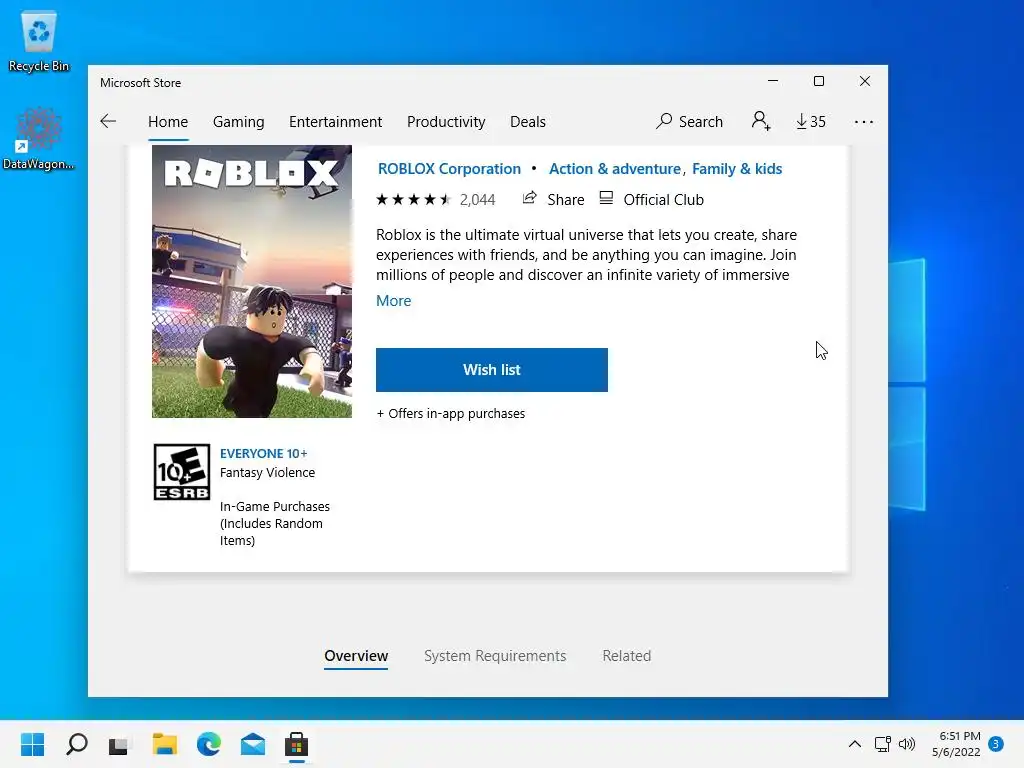Open network status tray icon
This screenshot has width=1024, height=768.
882,744
